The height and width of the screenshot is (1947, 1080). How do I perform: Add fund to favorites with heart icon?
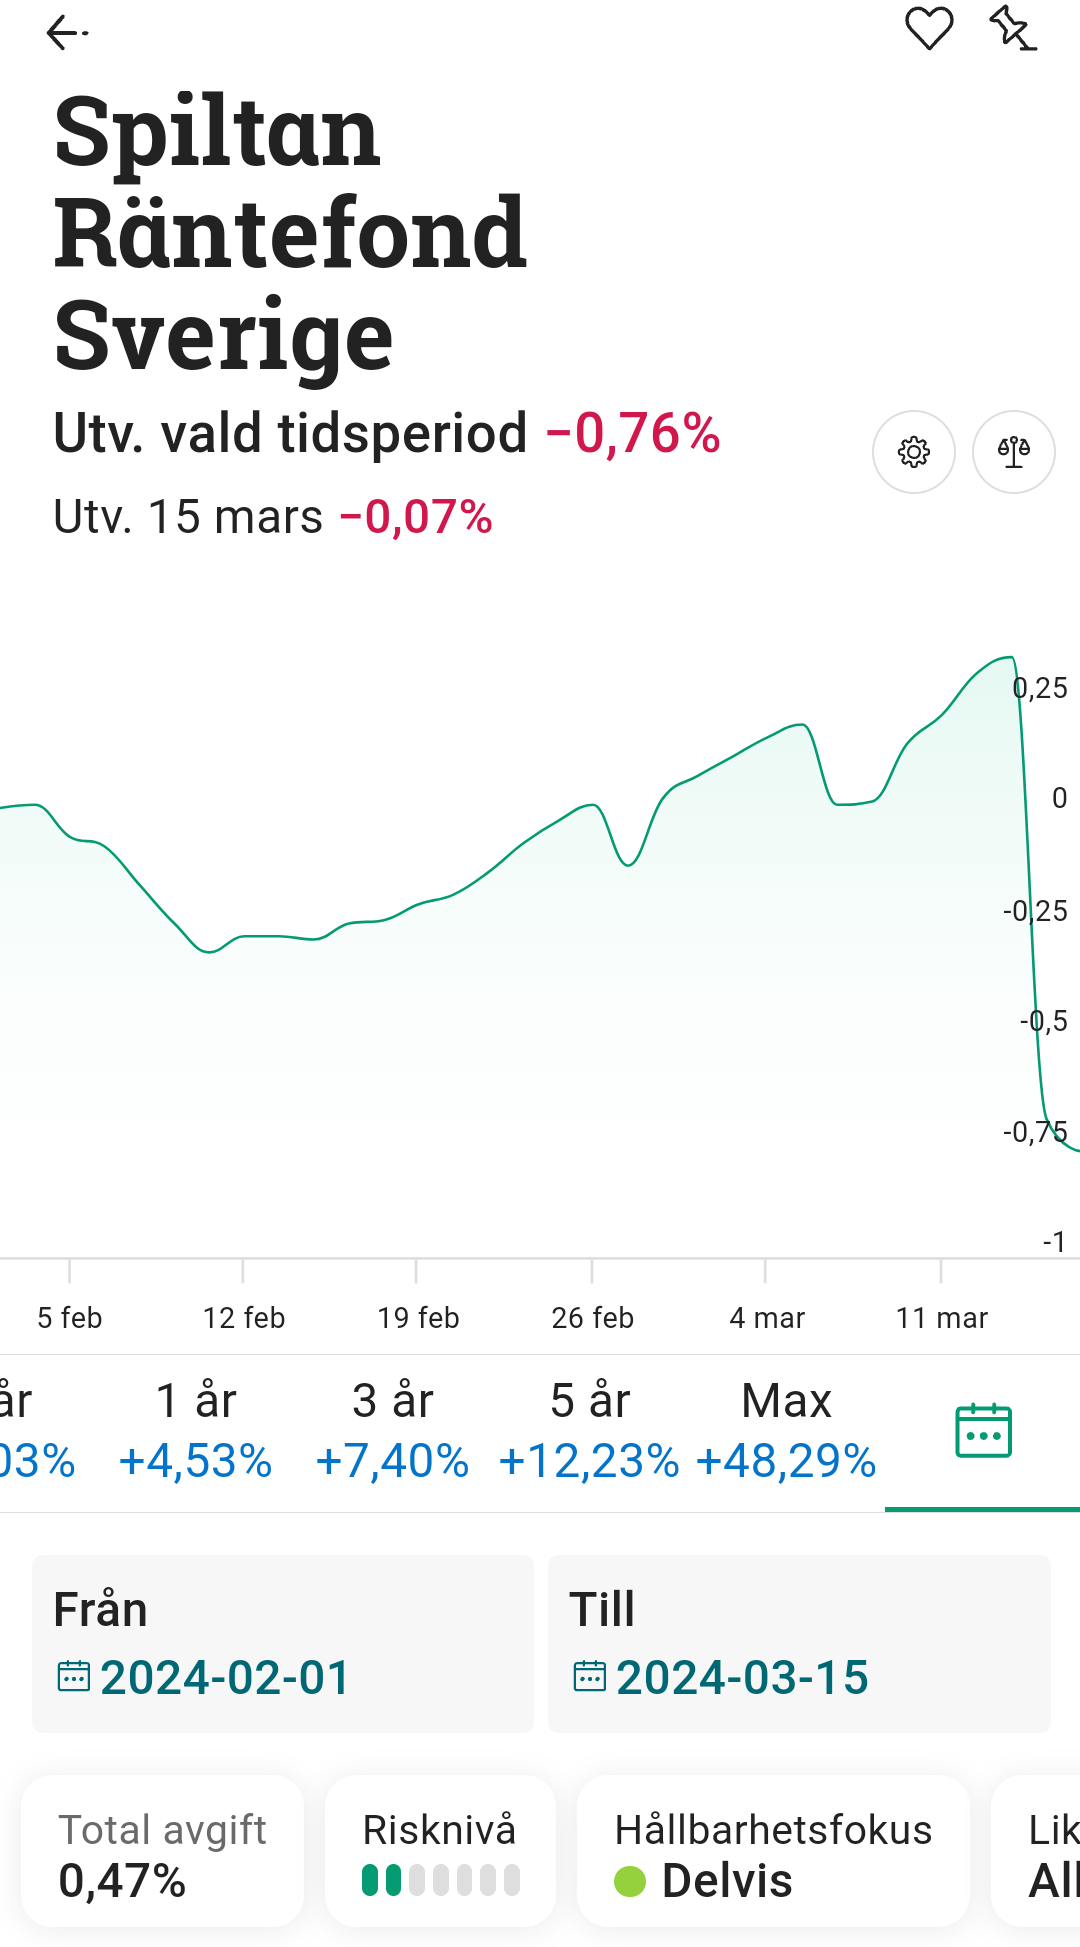929,28
